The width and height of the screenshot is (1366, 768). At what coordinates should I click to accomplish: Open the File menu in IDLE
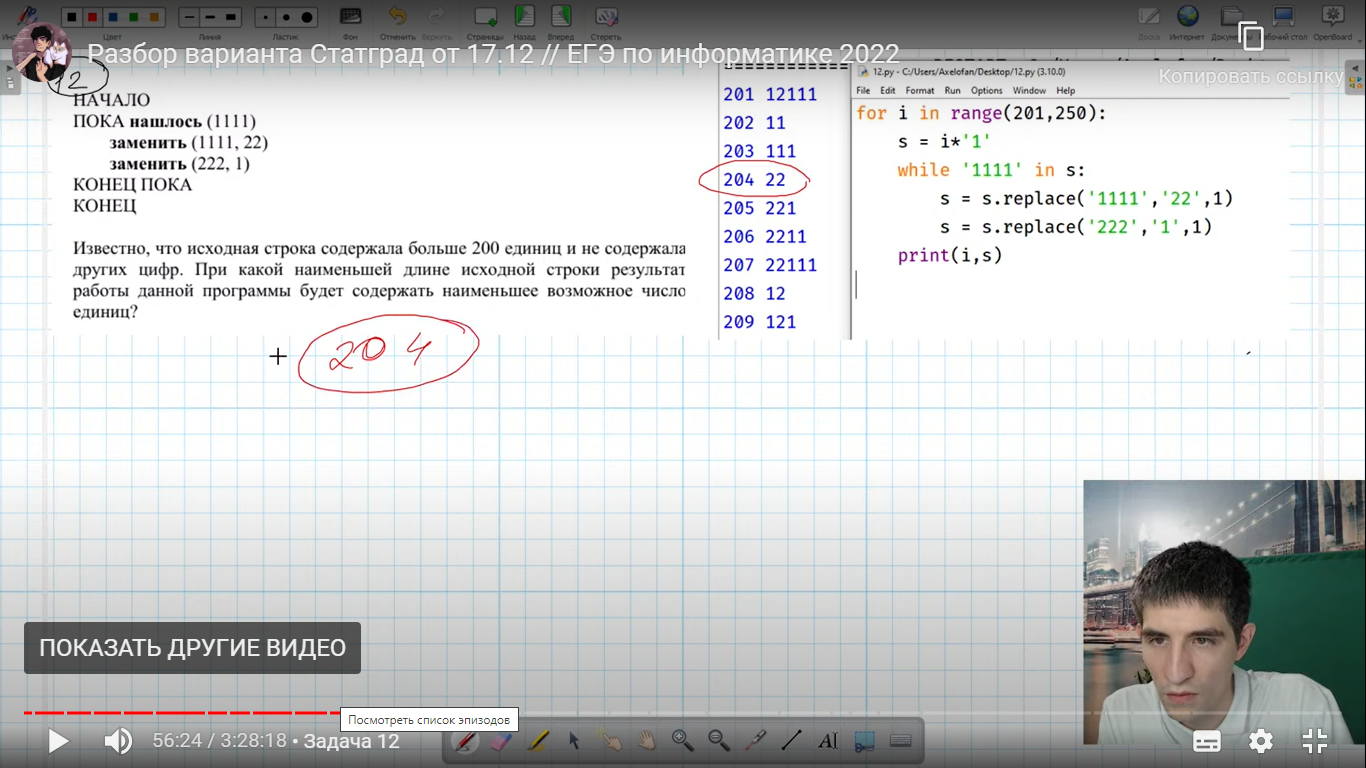point(863,90)
